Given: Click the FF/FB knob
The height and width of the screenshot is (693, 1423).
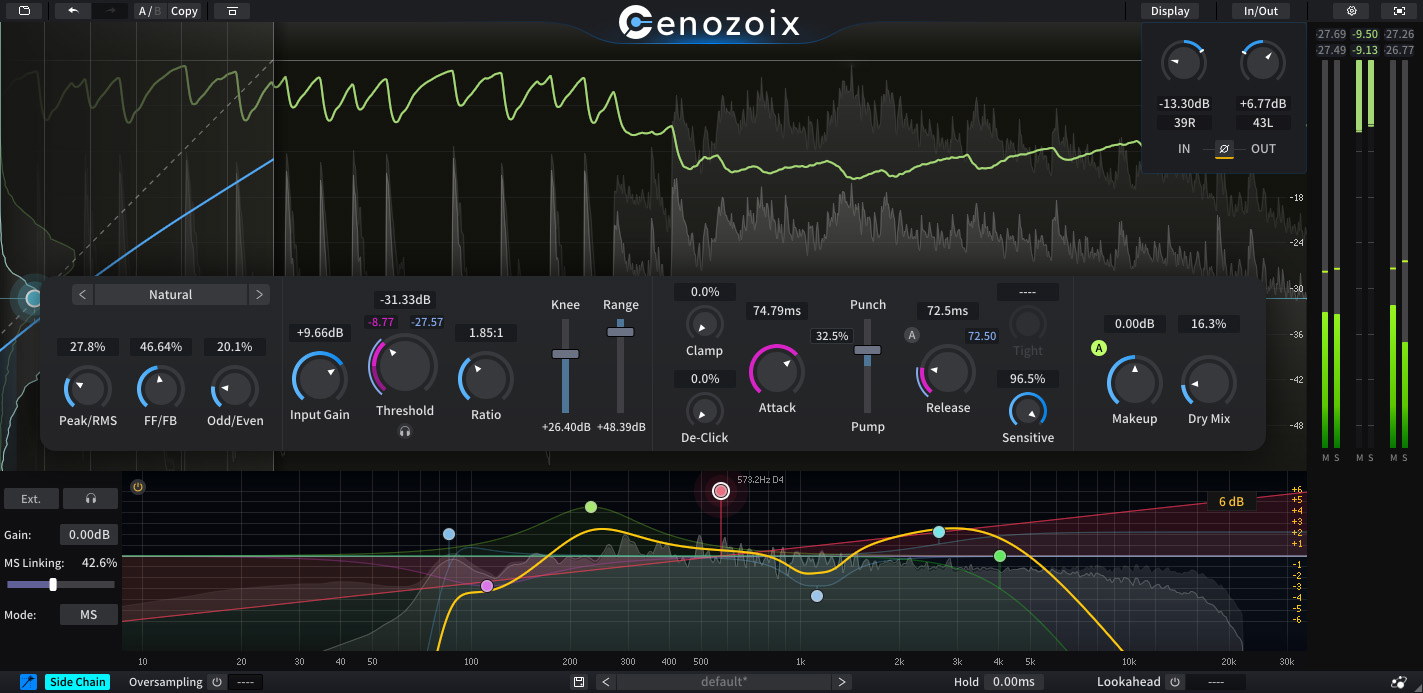Looking at the screenshot, I should tap(161, 389).
